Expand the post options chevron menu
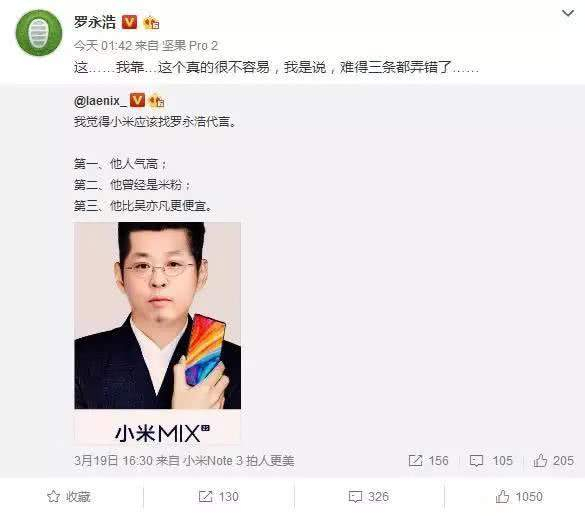 click(x=568, y=13)
